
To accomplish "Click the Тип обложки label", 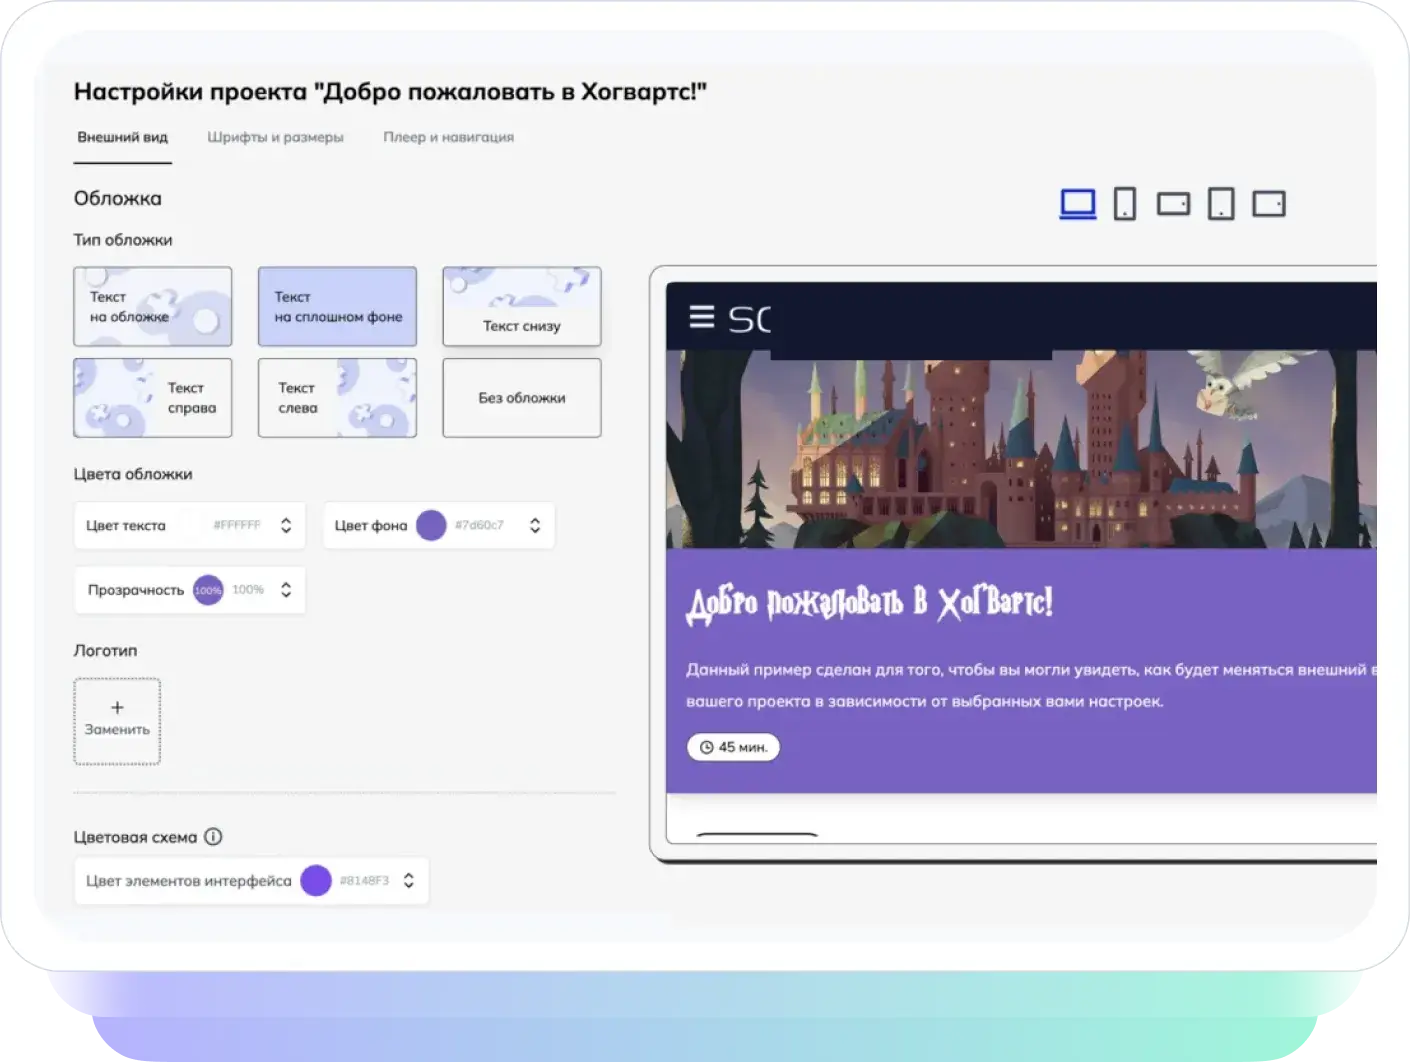I will pos(123,240).
